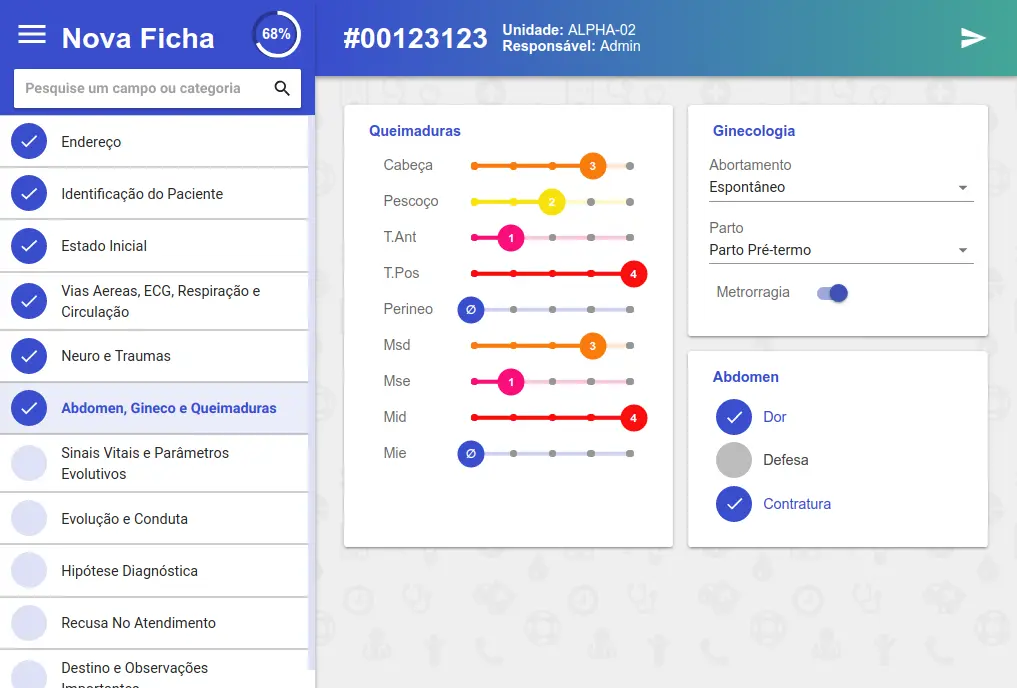Screen dimensions: 1017x688
Task: Click the 68% progress circle
Action: point(276,34)
